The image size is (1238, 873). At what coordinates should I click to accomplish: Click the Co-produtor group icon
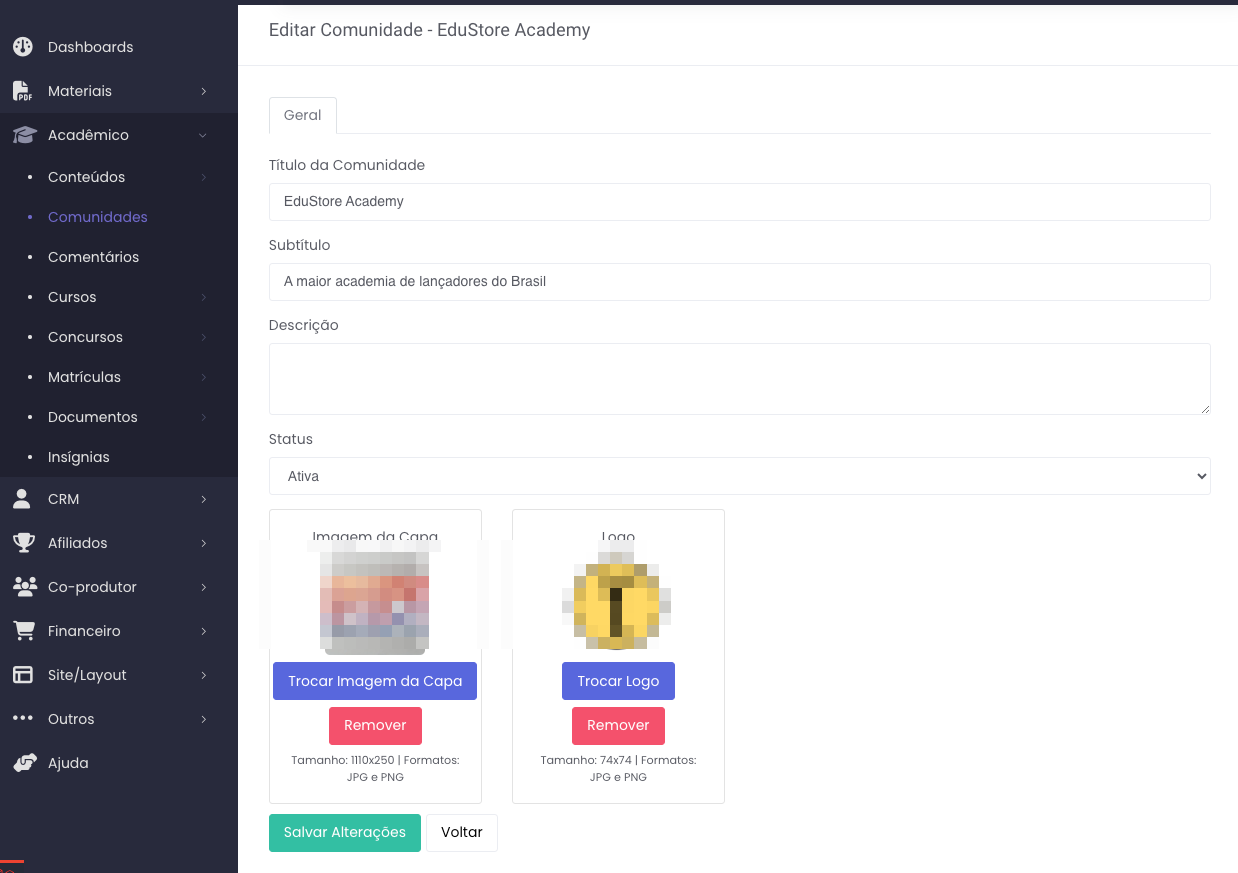(x=23, y=587)
